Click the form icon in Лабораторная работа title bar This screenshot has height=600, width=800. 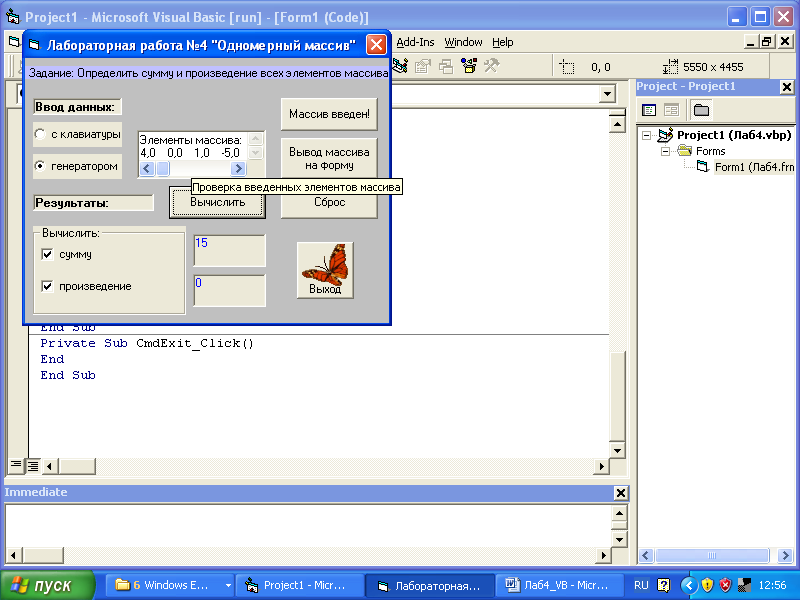tap(35, 45)
